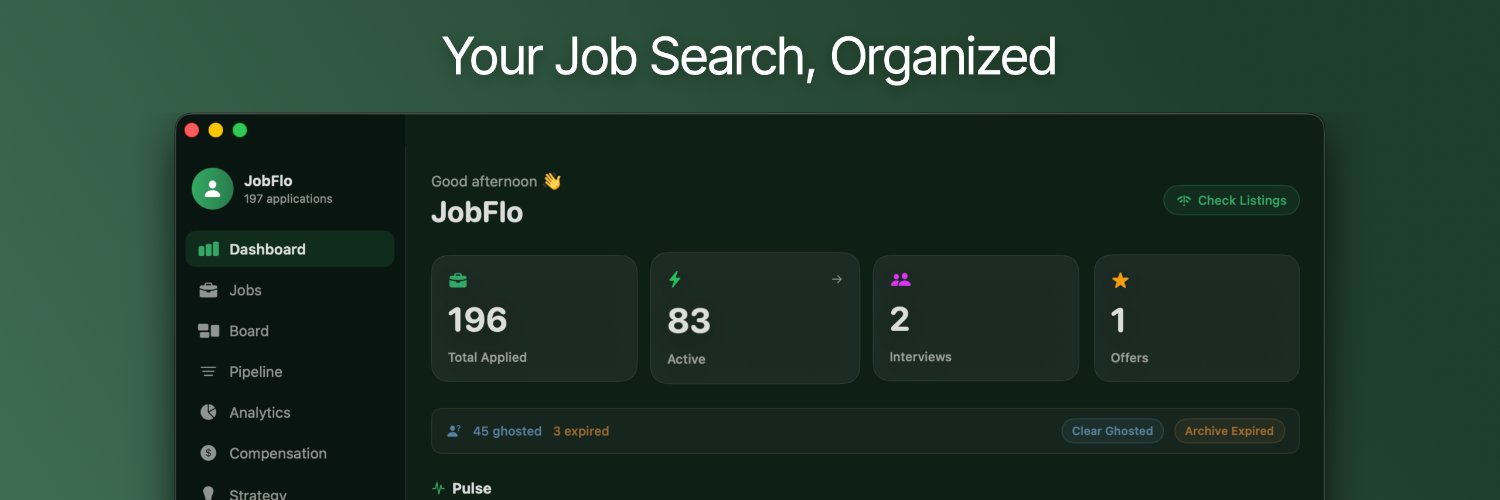Click the arrow icon on the Active card

tap(837, 279)
